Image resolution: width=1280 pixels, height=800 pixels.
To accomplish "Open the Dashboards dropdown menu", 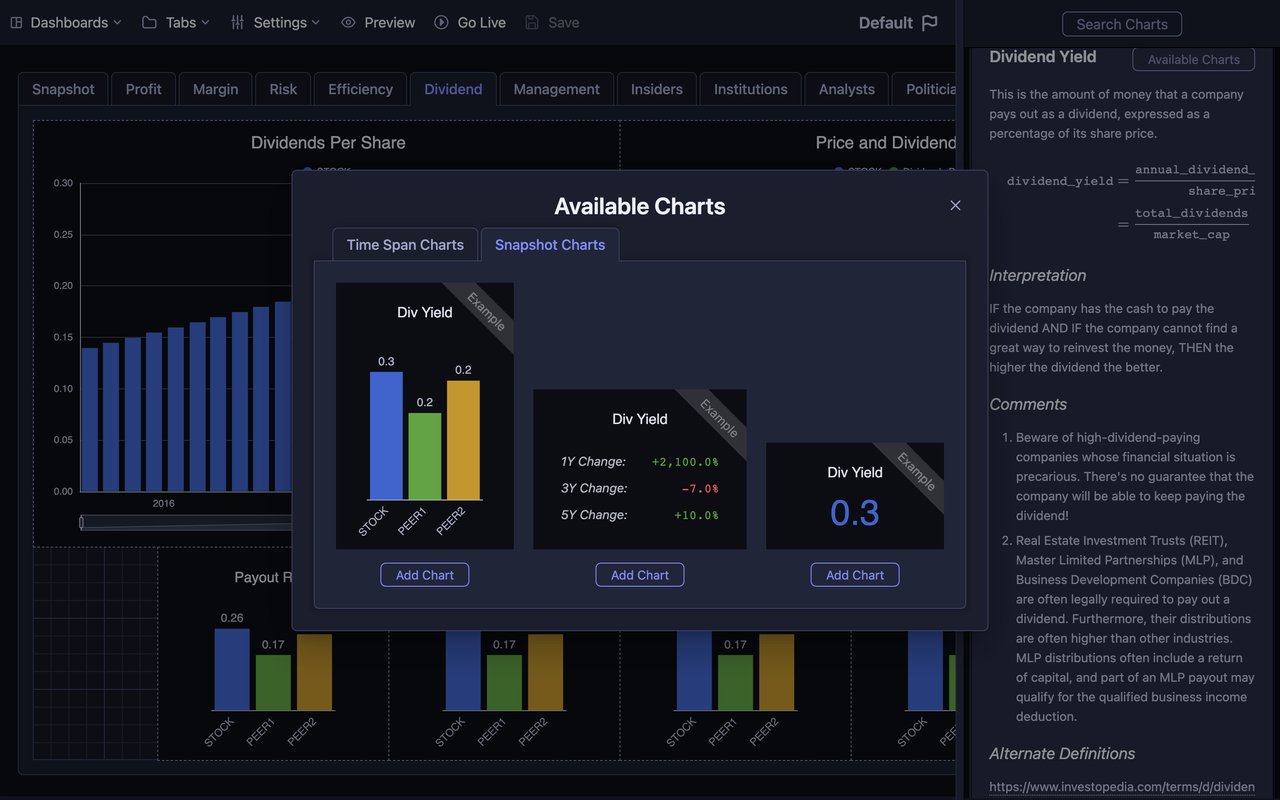I will tap(66, 22).
